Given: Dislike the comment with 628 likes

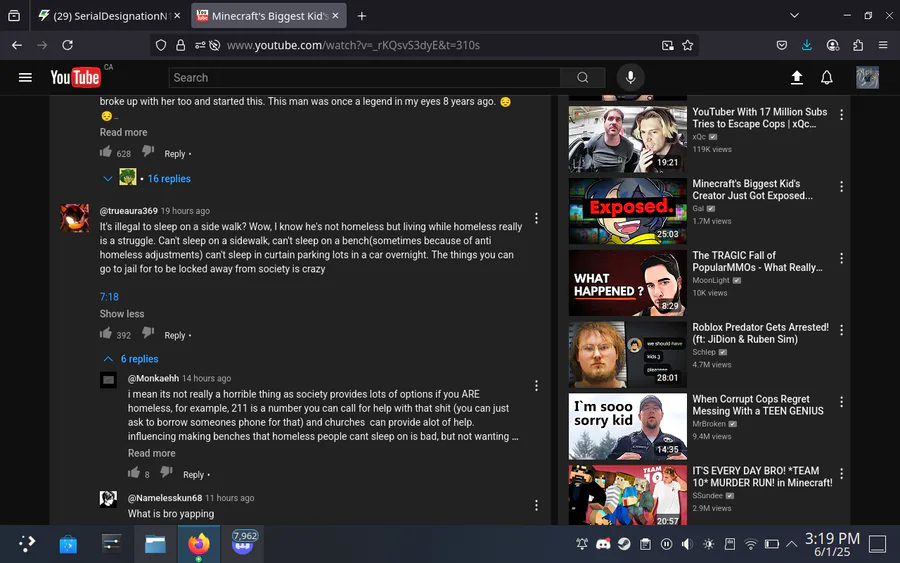Looking at the screenshot, I should 148,152.
